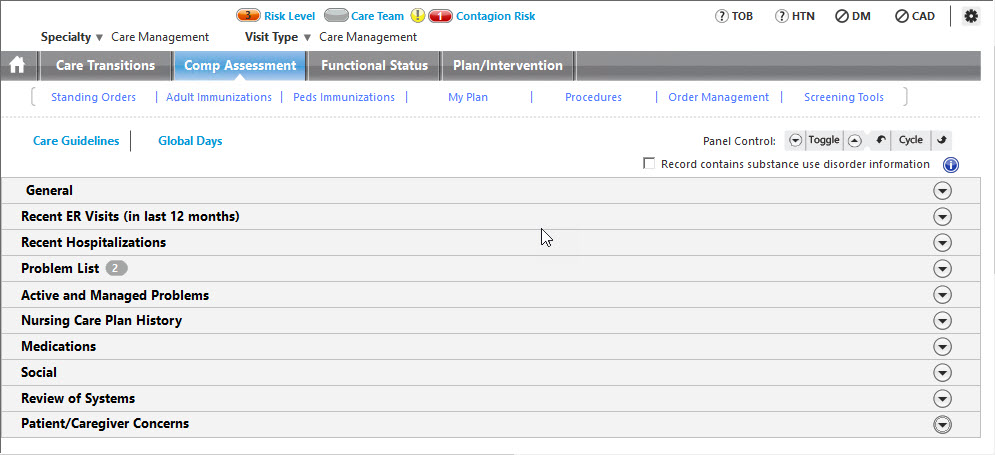Open Adult Immunizations link
Screen dimensions: 995x455
coord(219,97)
